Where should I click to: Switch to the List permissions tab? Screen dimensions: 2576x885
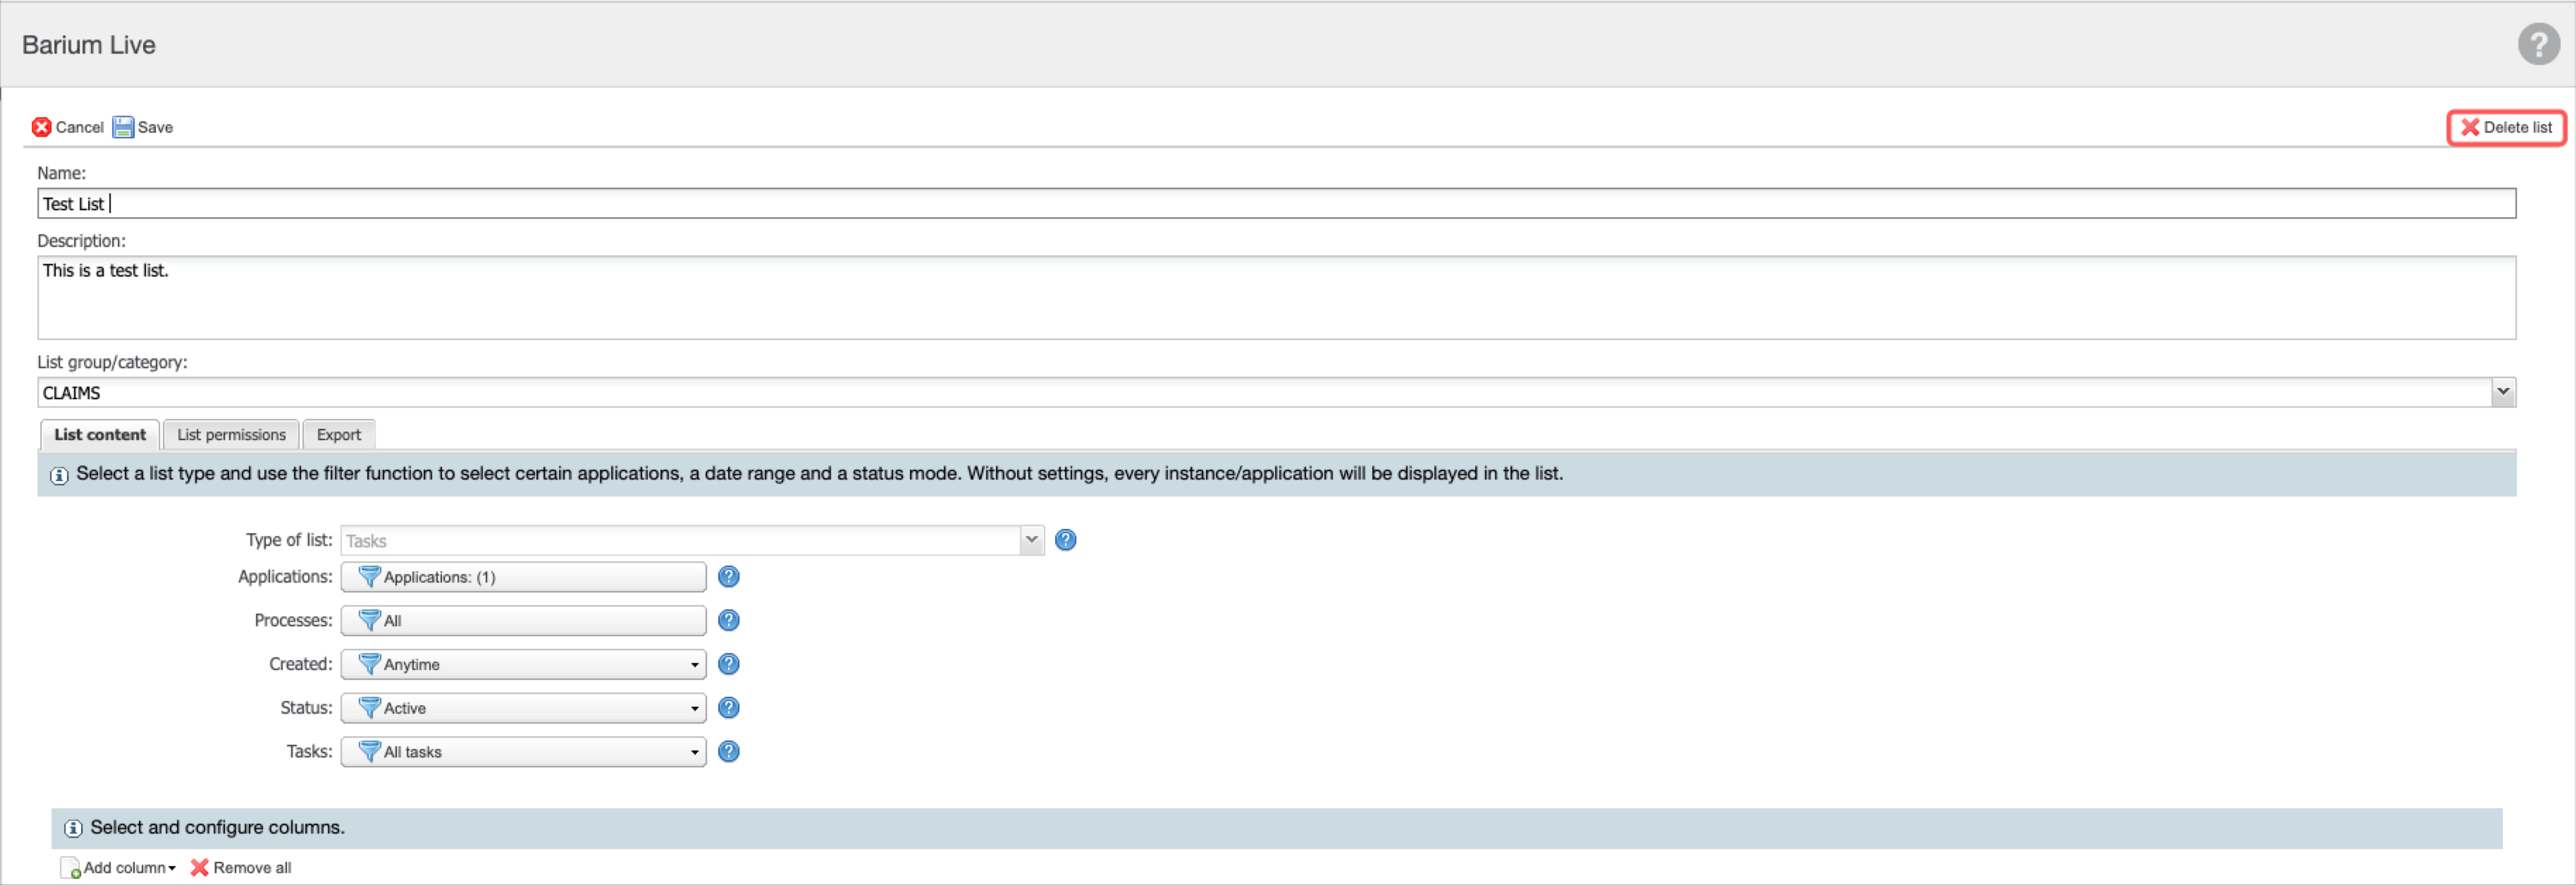231,434
